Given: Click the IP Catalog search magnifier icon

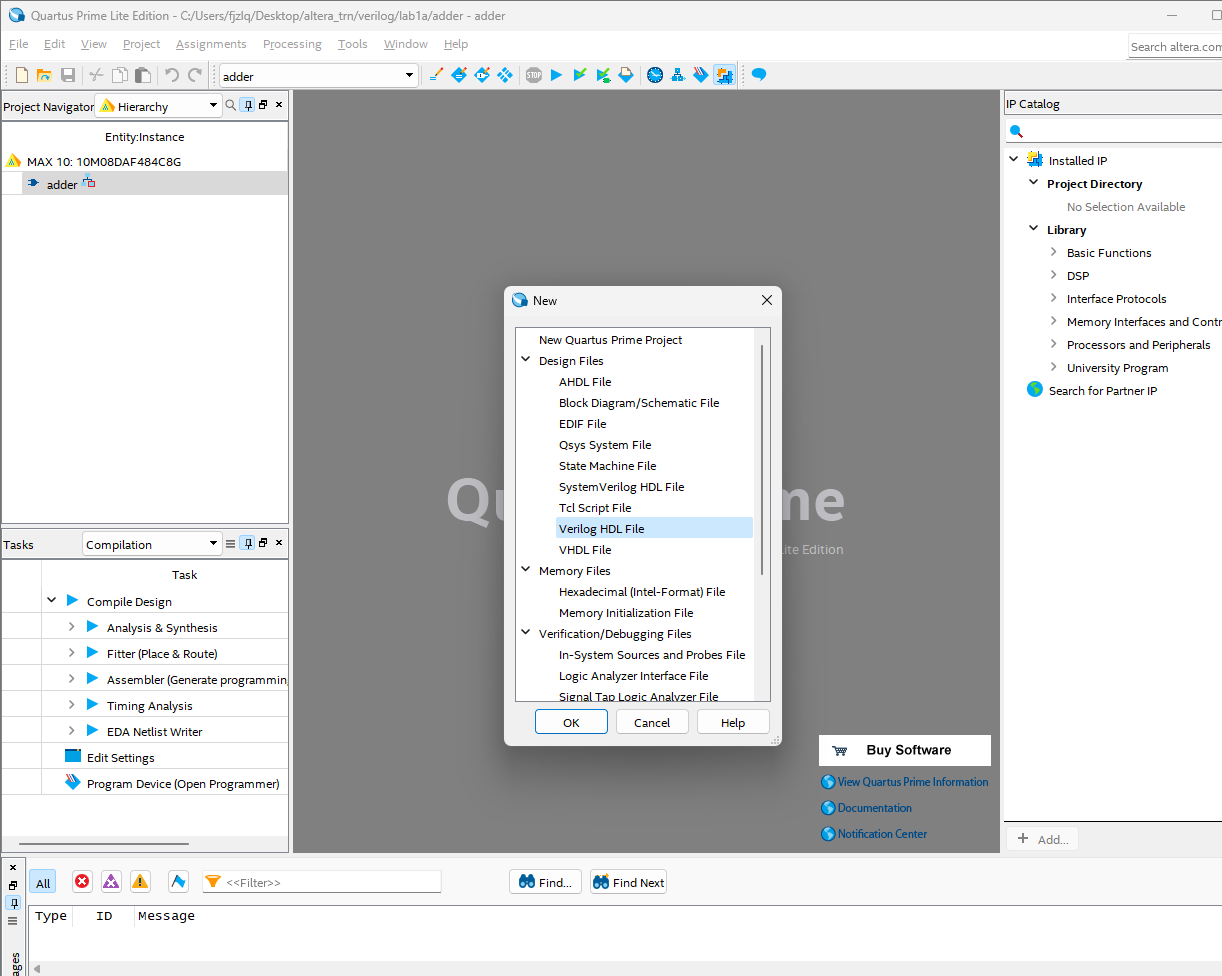Looking at the screenshot, I should coord(1017,131).
